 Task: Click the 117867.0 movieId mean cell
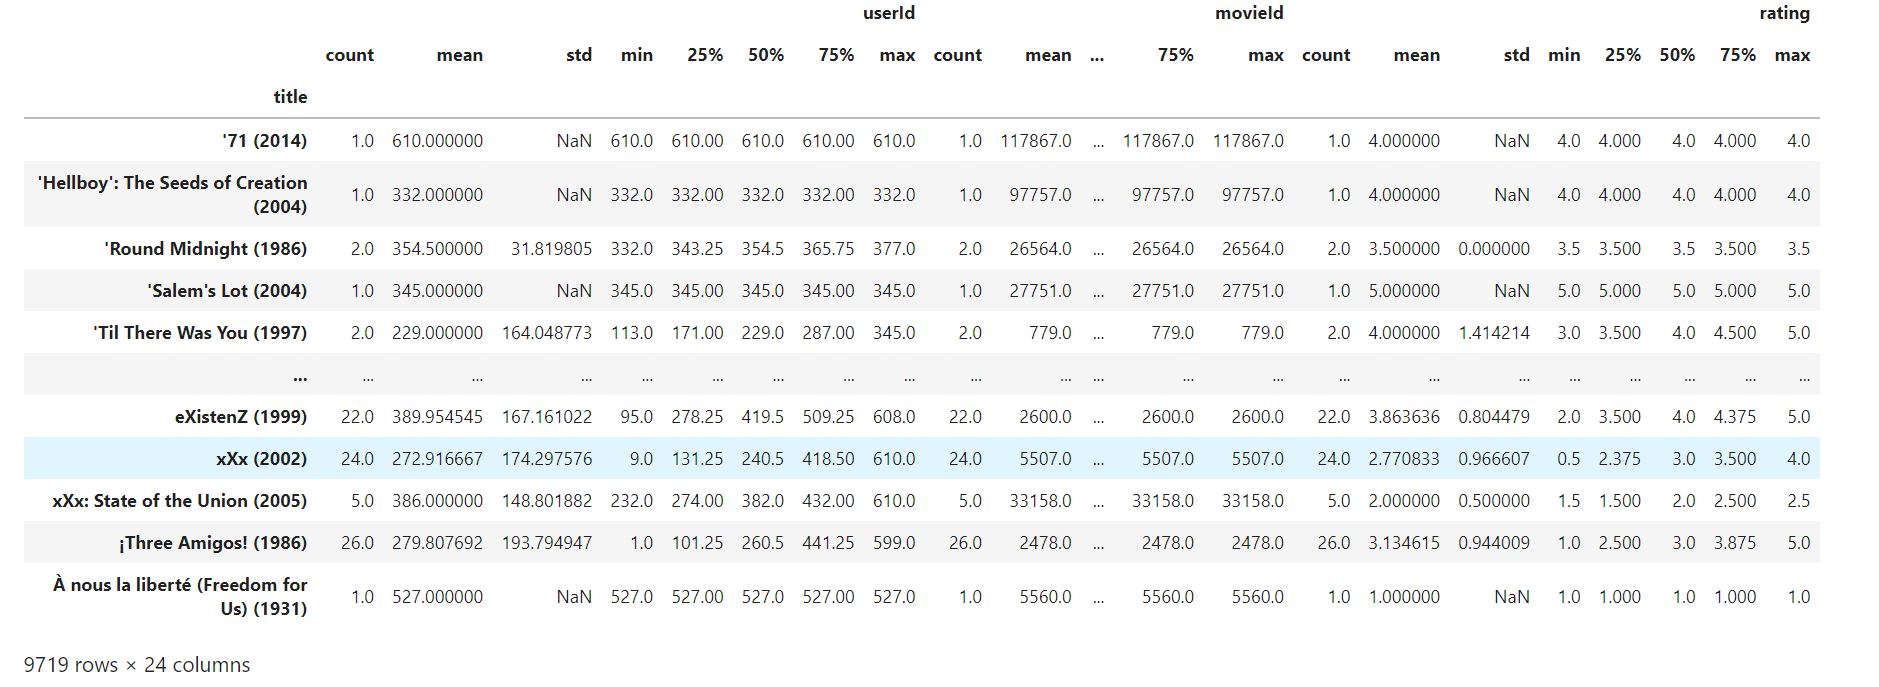coord(1036,141)
